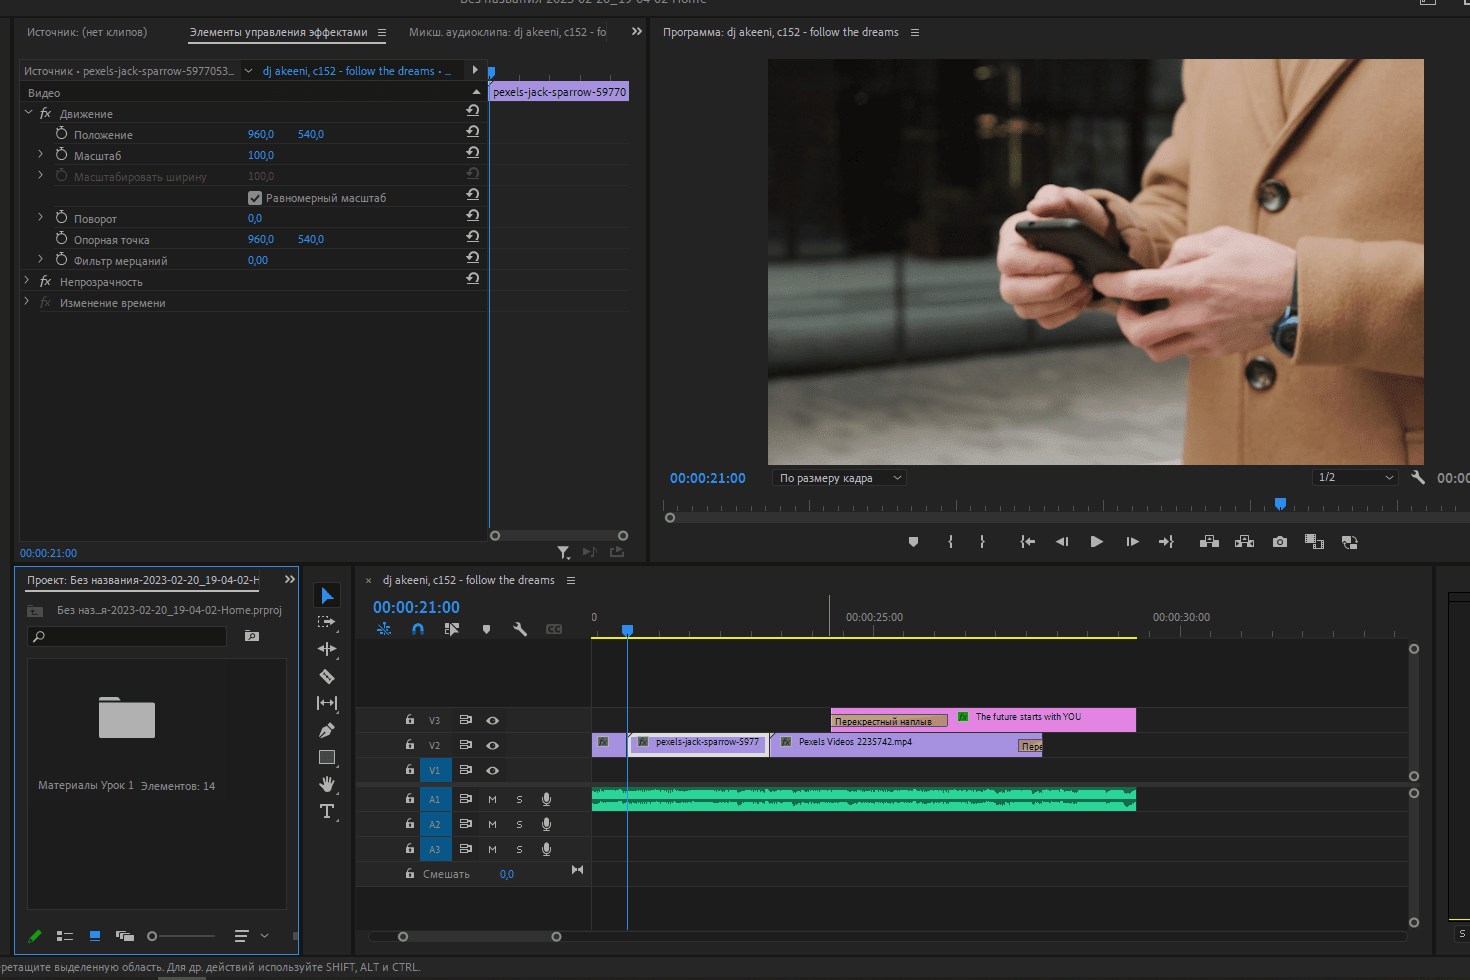This screenshot has height=980, width=1470.
Task: Toggle the timeline Snap magnet icon
Action: click(x=418, y=629)
